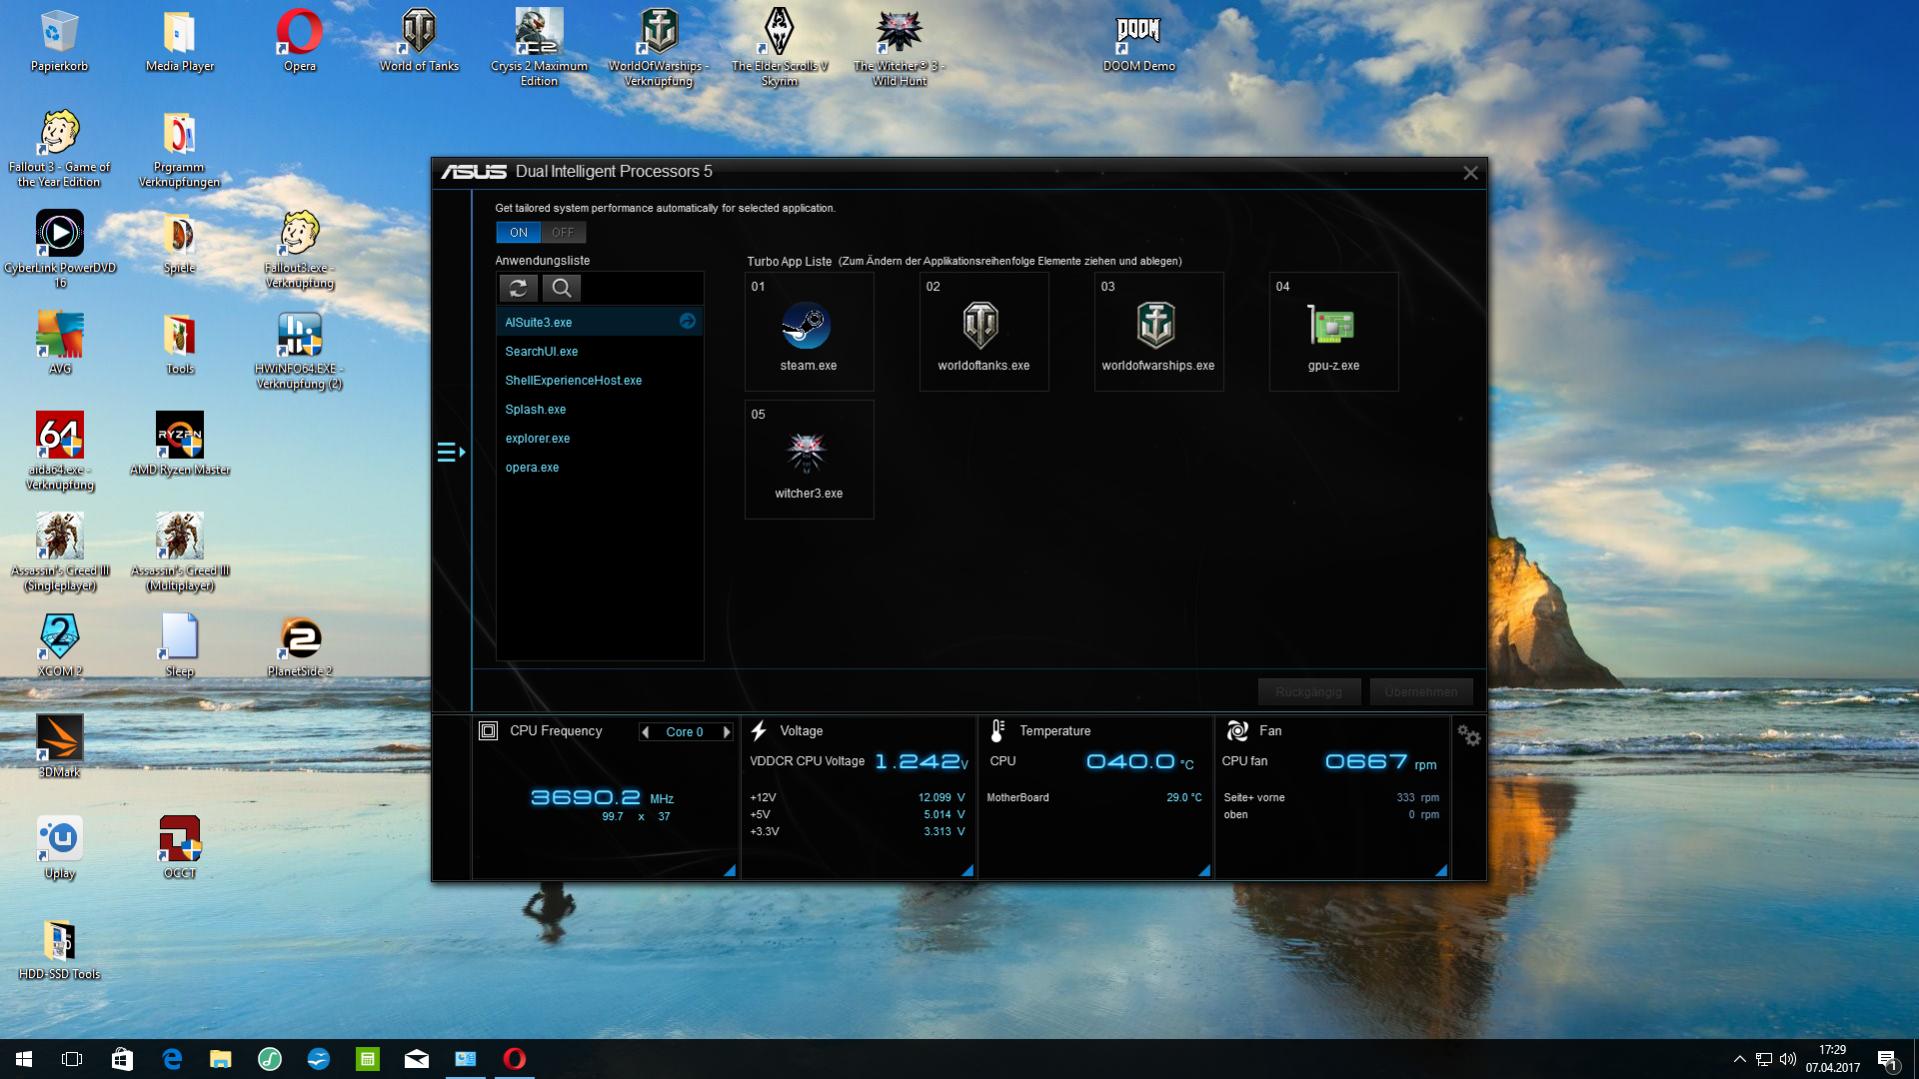Select the Opera desktop shortcut
The width and height of the screenshot is (1919, 1079).
(x=299, y=42)
